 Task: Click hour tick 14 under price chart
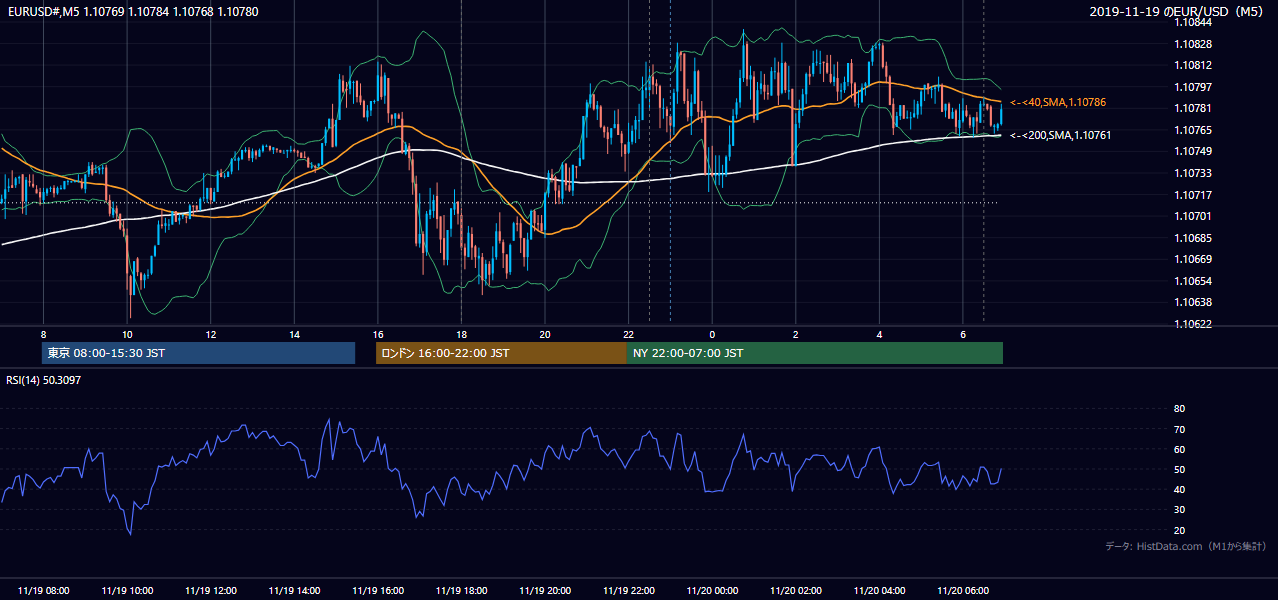click(294, 334)
